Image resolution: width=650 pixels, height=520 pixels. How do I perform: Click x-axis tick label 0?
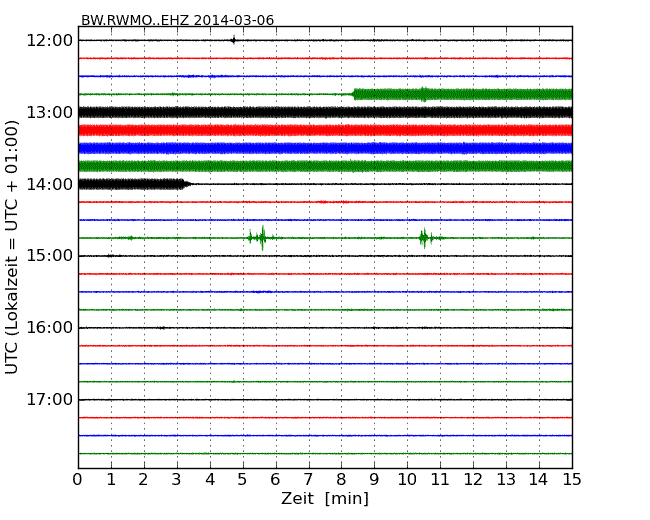78,480
